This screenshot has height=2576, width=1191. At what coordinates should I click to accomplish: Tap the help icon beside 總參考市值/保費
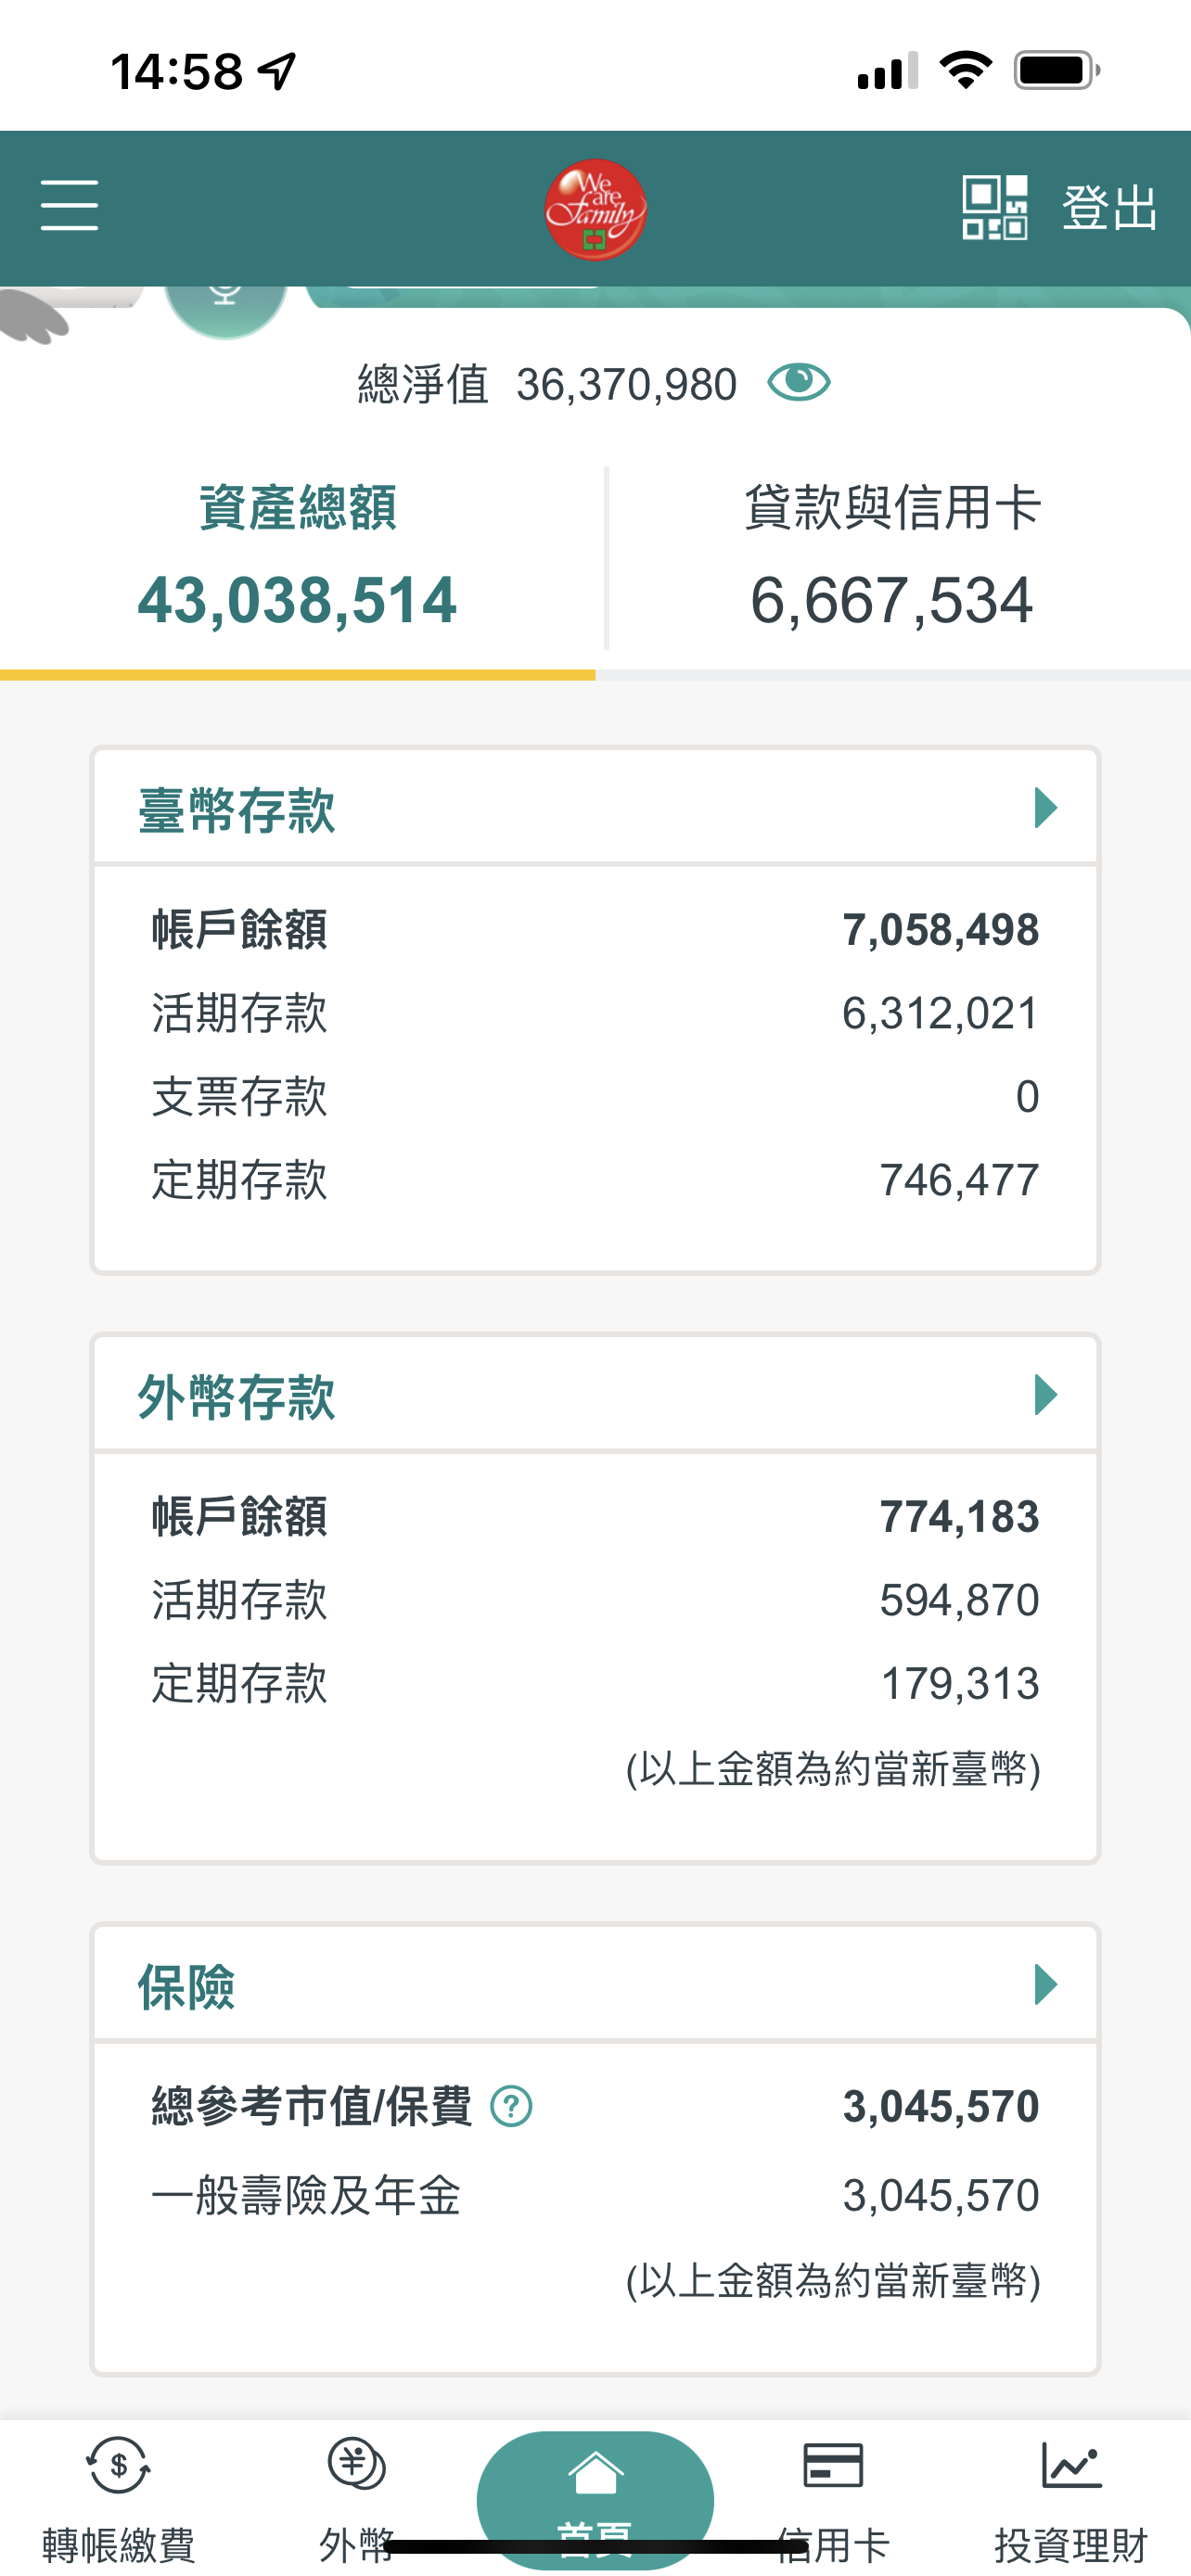click(511, 2107)
